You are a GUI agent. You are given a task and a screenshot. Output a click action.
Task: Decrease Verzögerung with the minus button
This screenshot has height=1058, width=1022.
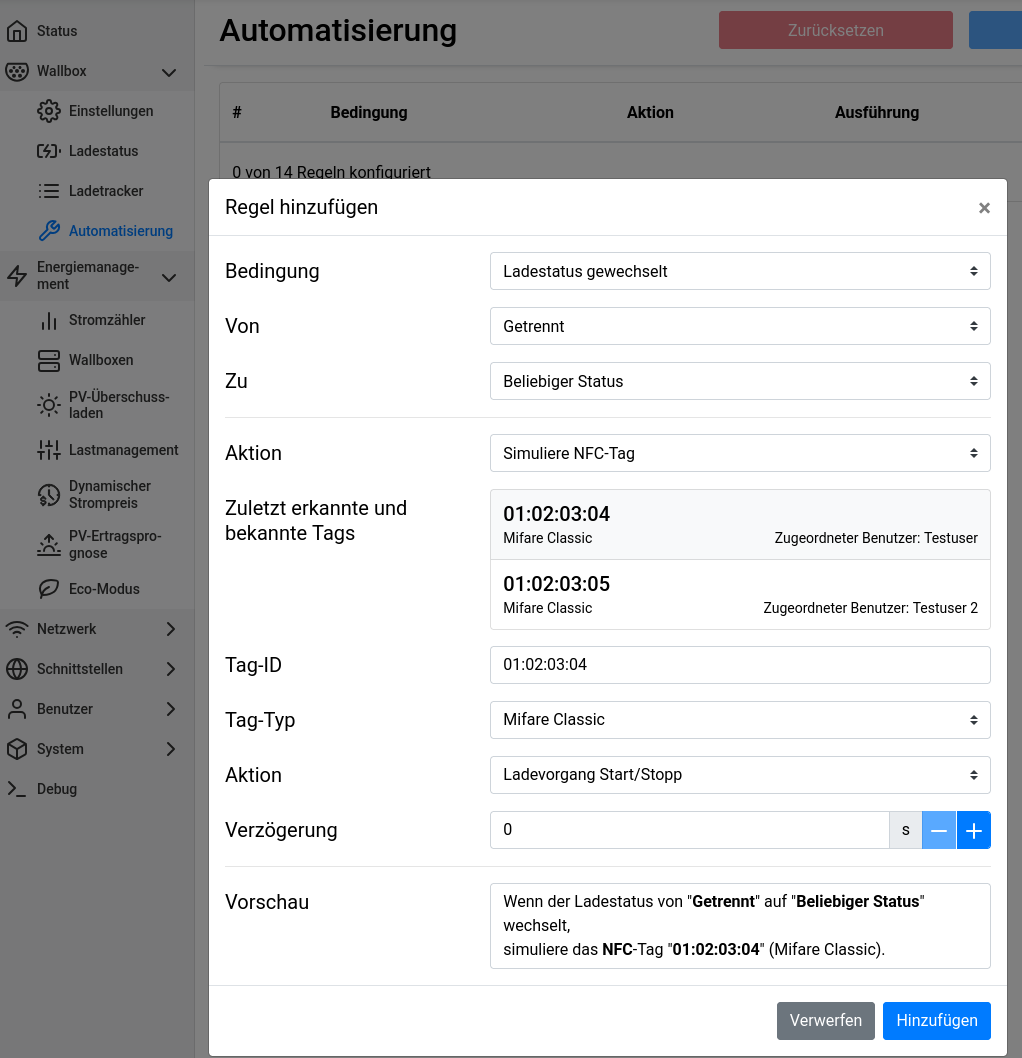938,830
